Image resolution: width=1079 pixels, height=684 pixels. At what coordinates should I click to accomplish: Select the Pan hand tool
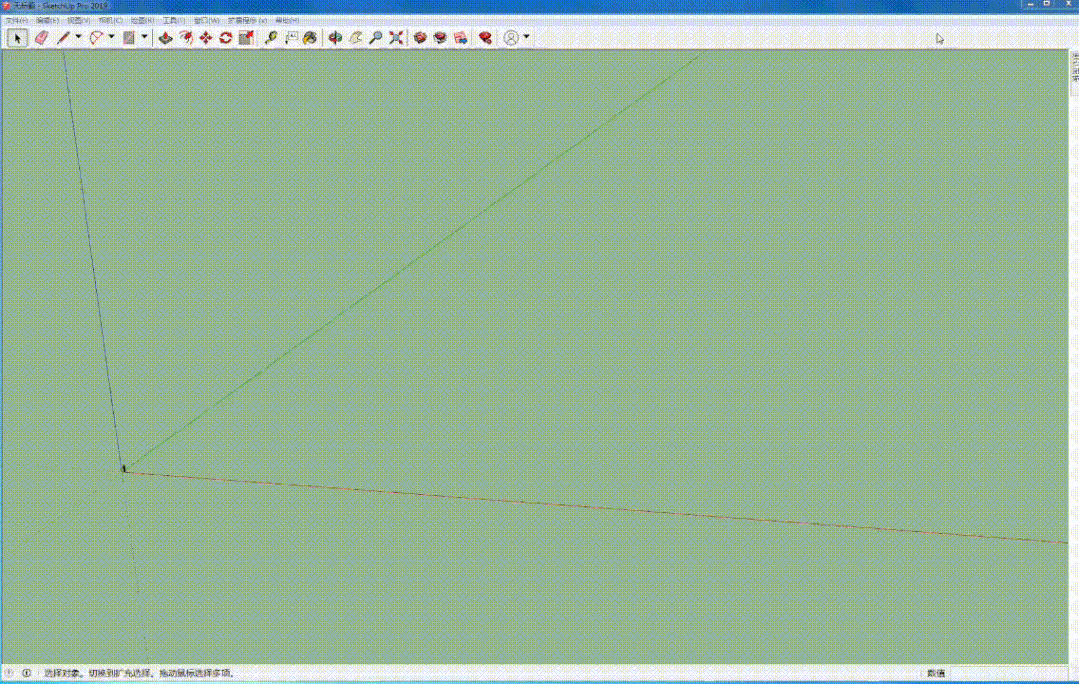pyautogui.click(x=356, y=38)
